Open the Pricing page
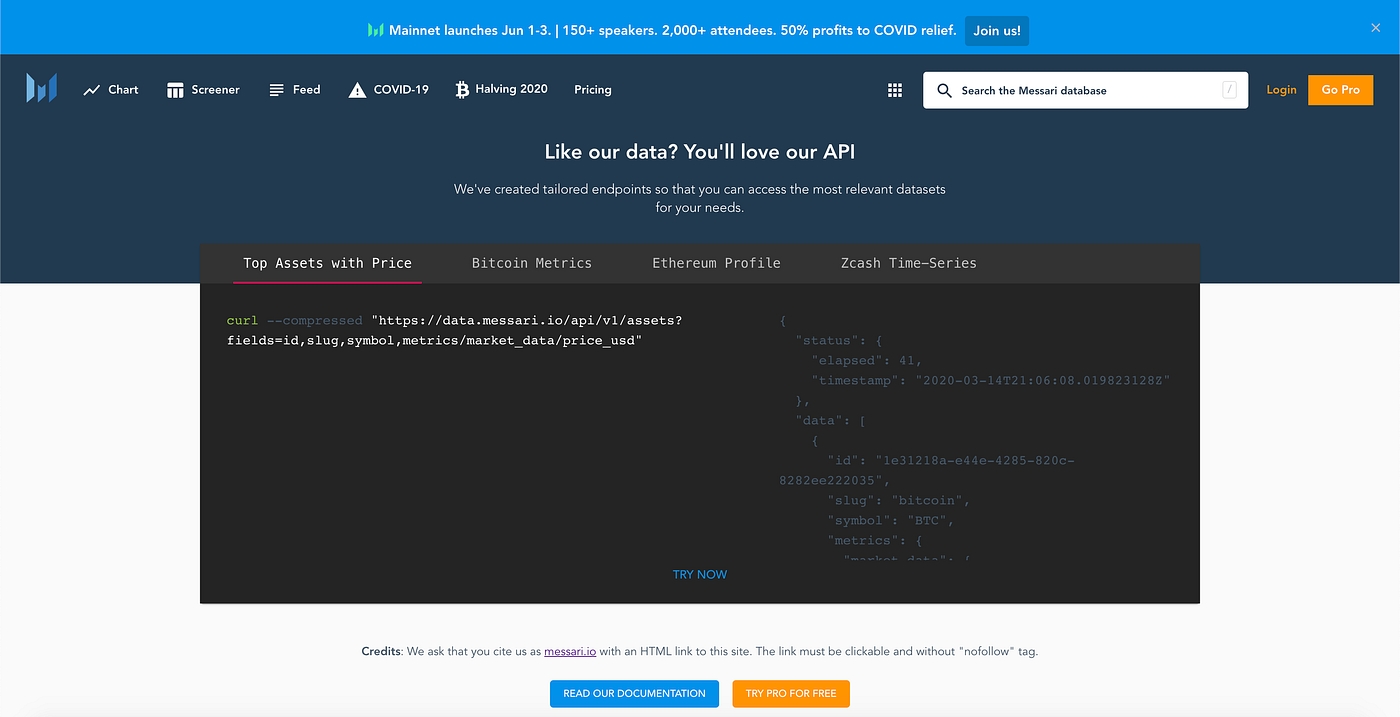This screenshot has height=717, width=1400. point(592,90)
